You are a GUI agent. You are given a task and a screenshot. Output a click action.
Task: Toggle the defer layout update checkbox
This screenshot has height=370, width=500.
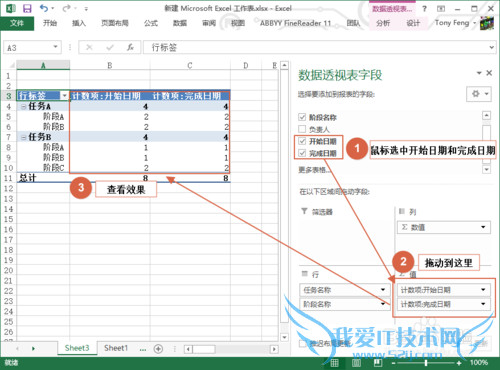tap(303, 343)
